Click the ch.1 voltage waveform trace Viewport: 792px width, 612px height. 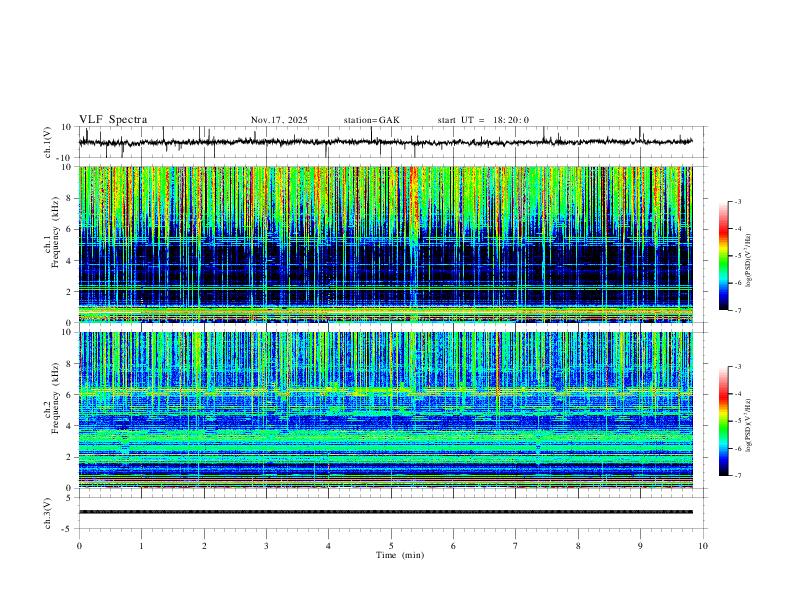(385, 142)
